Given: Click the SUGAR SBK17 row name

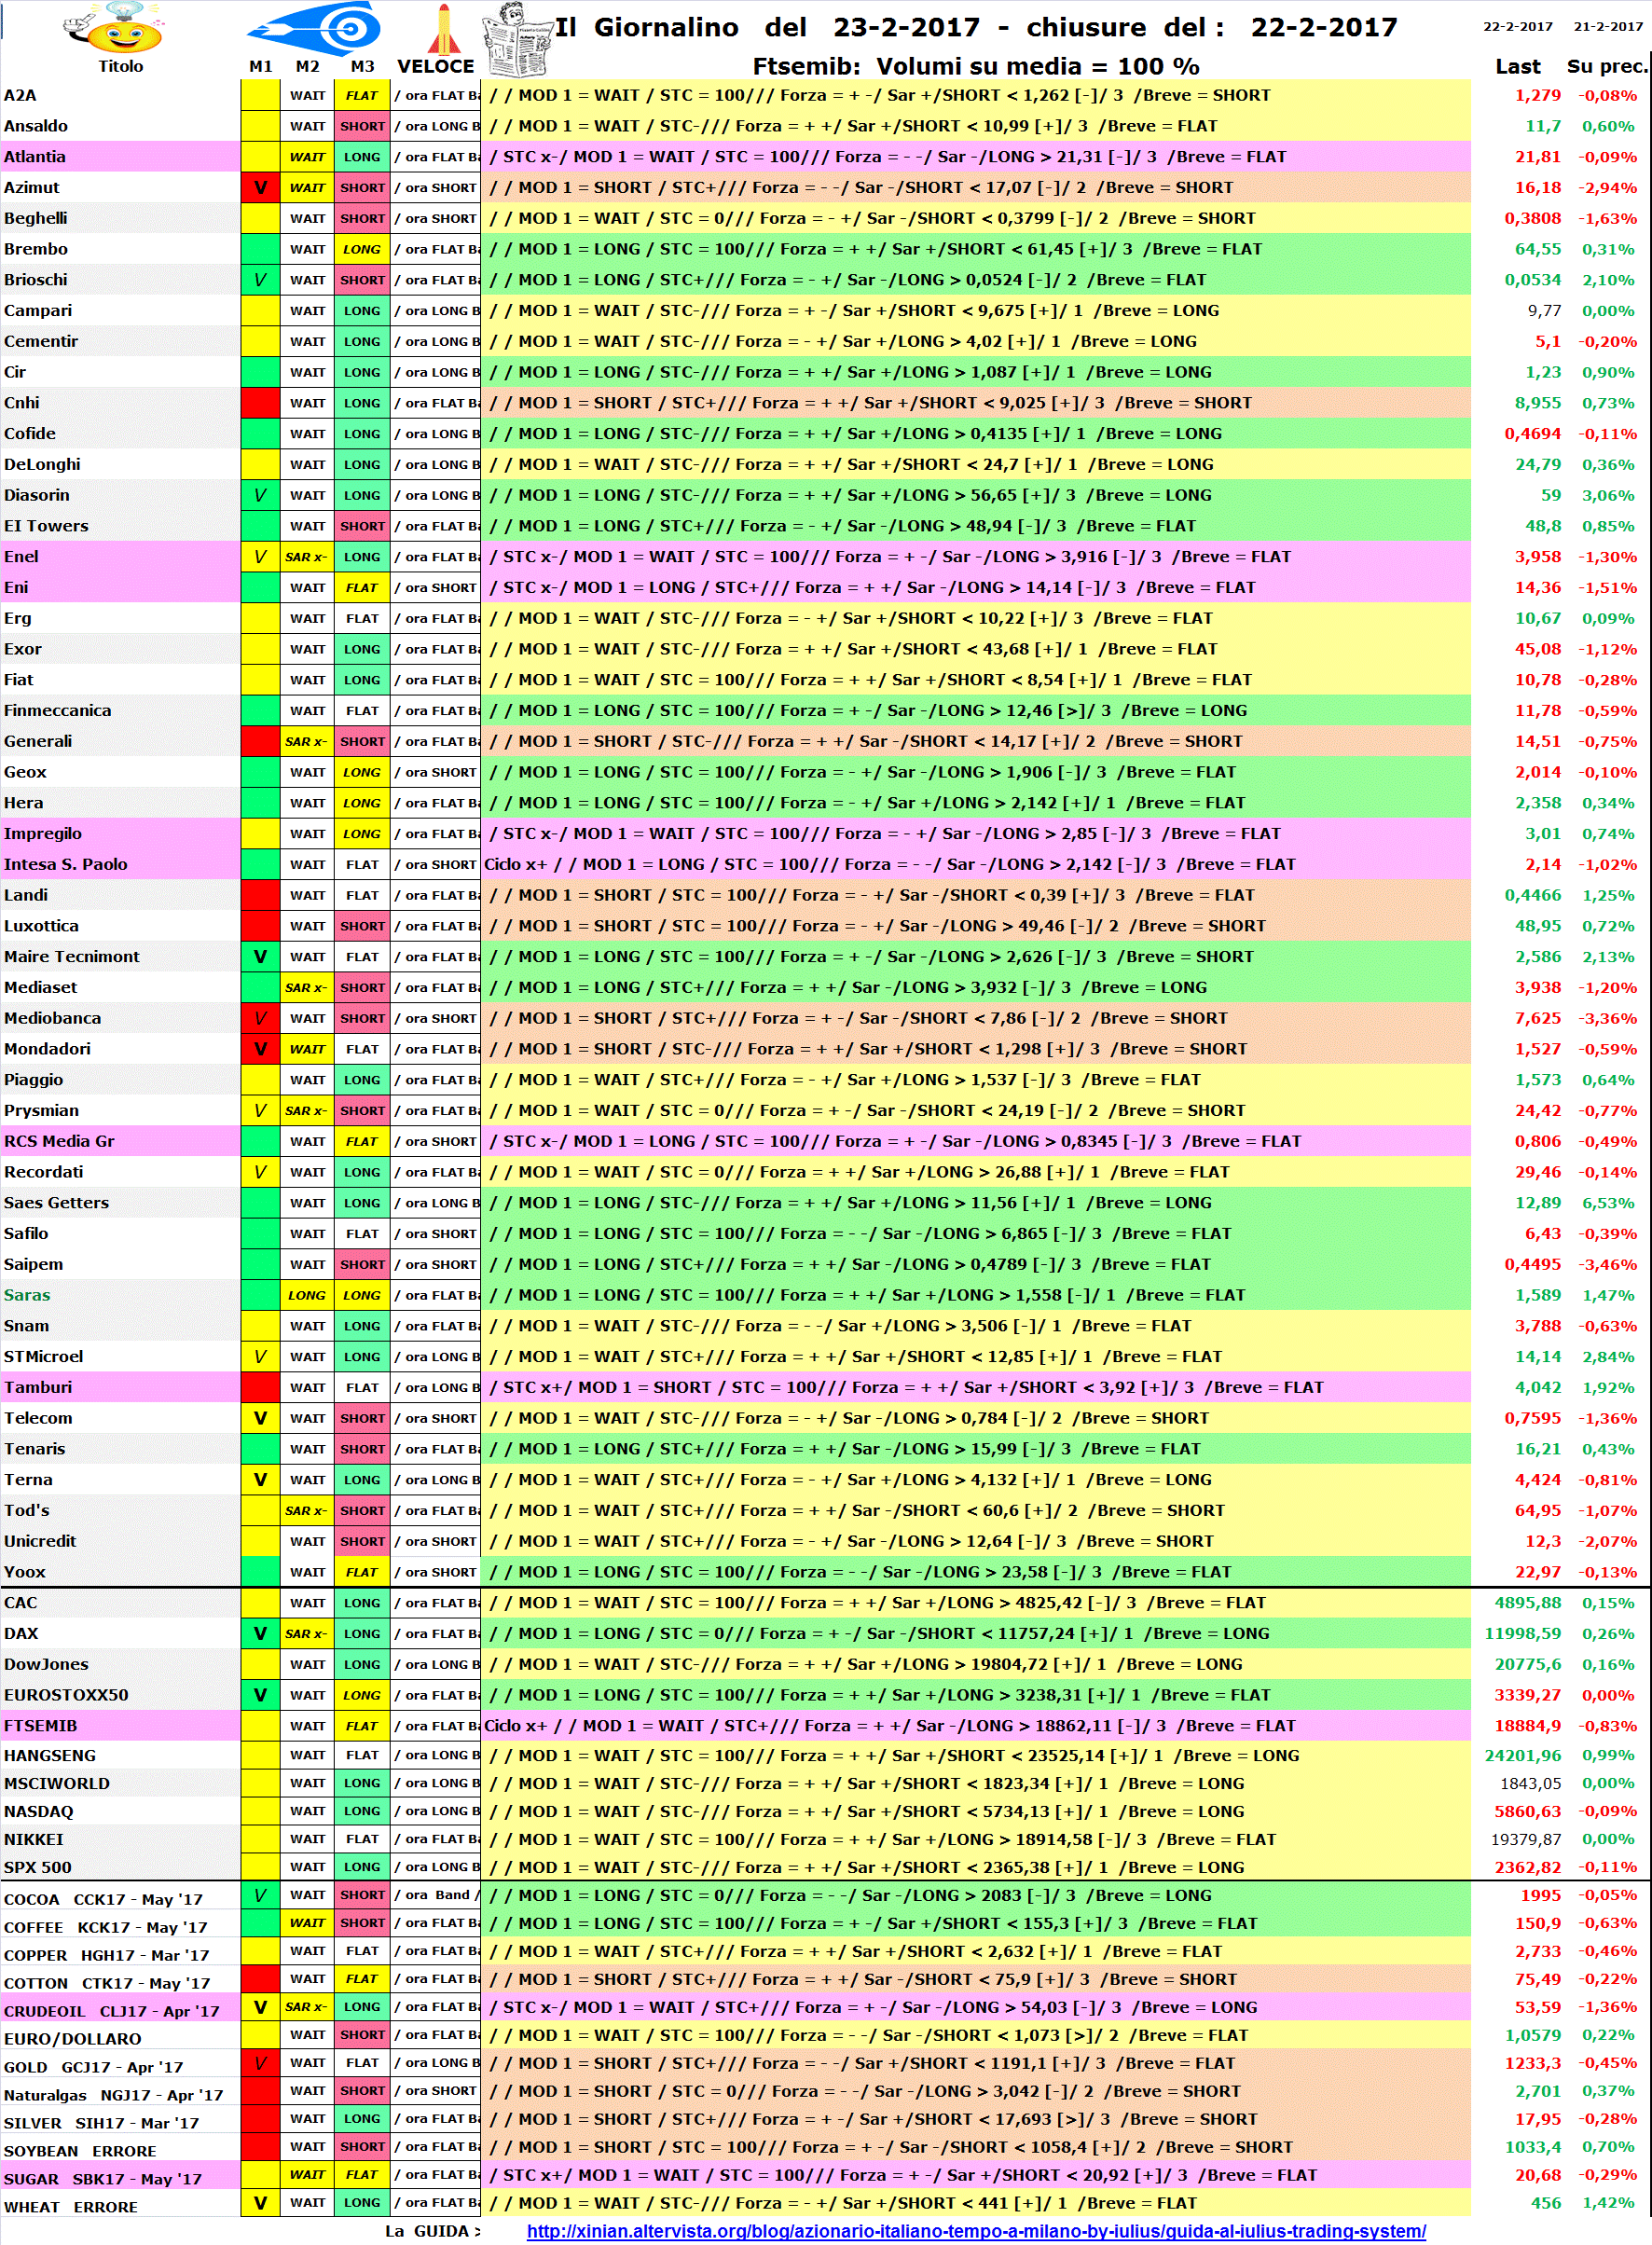Looking at the screenshot, I should 103,2180.
